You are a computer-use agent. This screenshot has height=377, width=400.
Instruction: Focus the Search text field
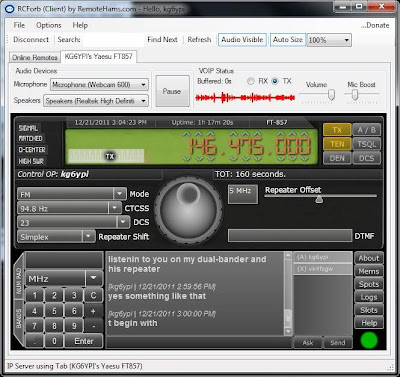pos(113,40)
